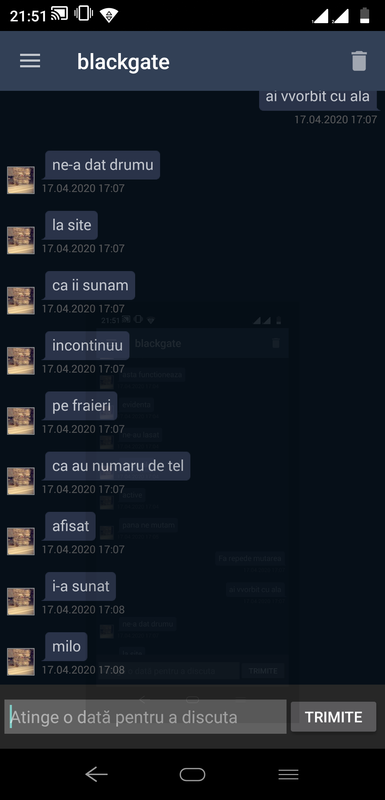This screenshot has height=800, width=385.
Task: Select the 'ai vvorbit cu ala' sent message
Action: pyautogui.click(x=318, y=98)
